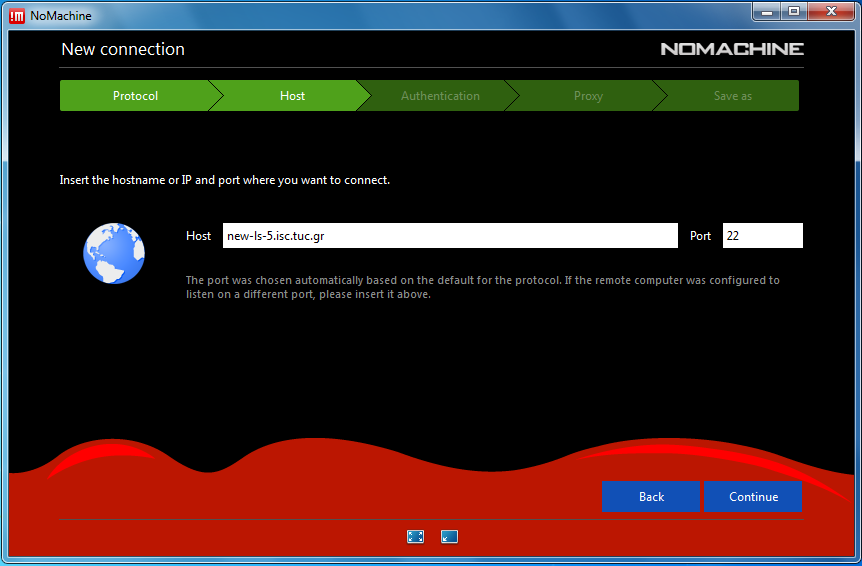
Task: Go to the Protocol step
Action: [x=135, y=96]
